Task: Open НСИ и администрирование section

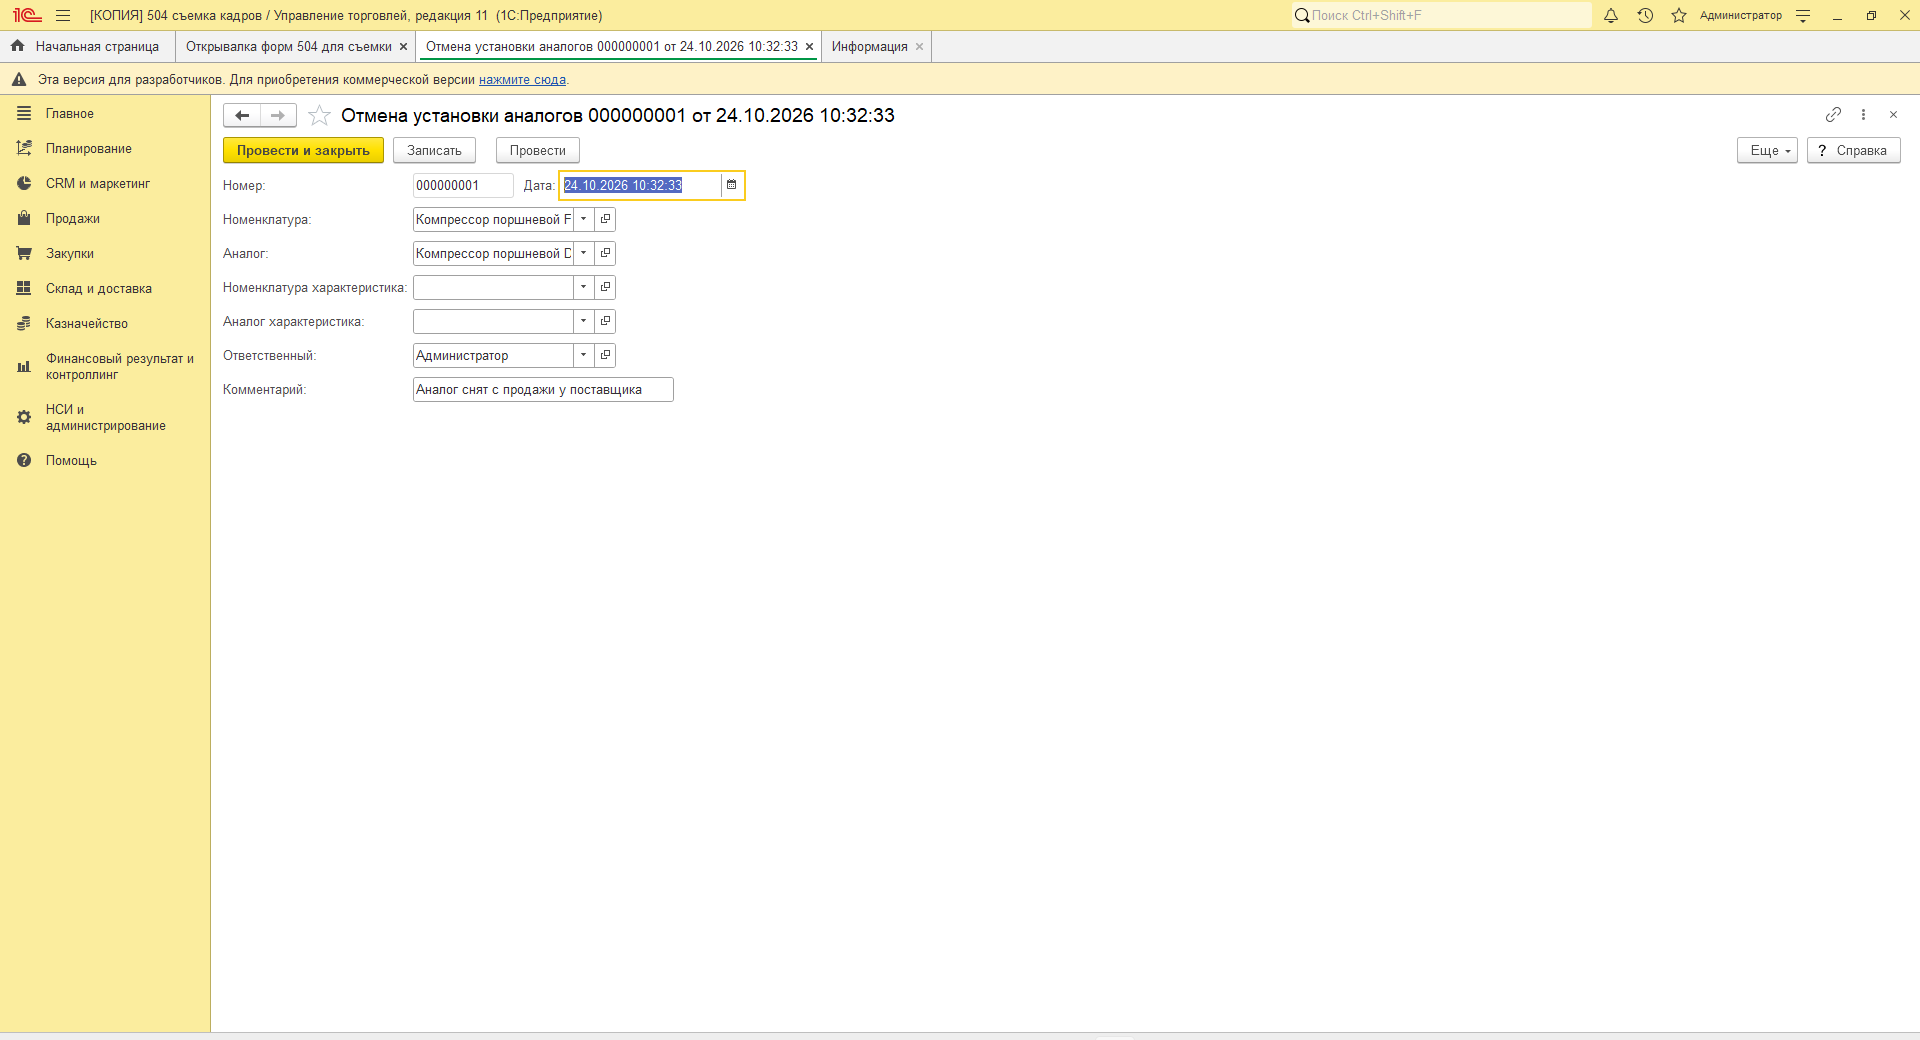Action: (105, 417)
